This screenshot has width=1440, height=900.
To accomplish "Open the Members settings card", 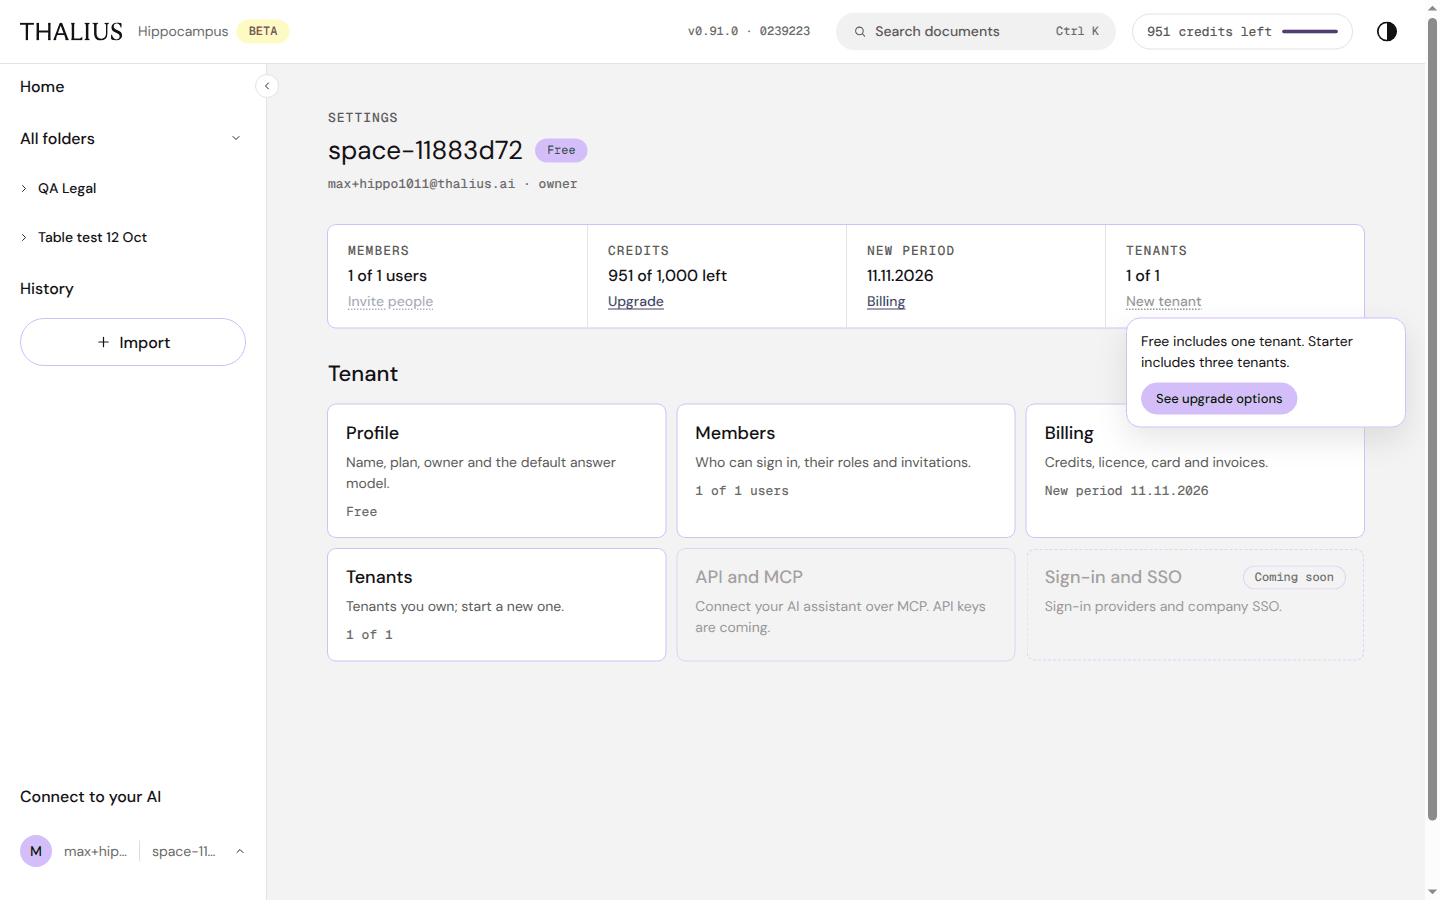I will (x=846, y=471).
